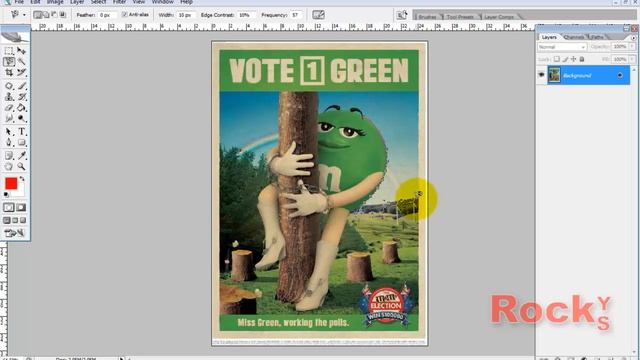Select the Rectangle shape tool
Image resolution: width=640 pixels, height=360 pixels.
click(22, 142)
